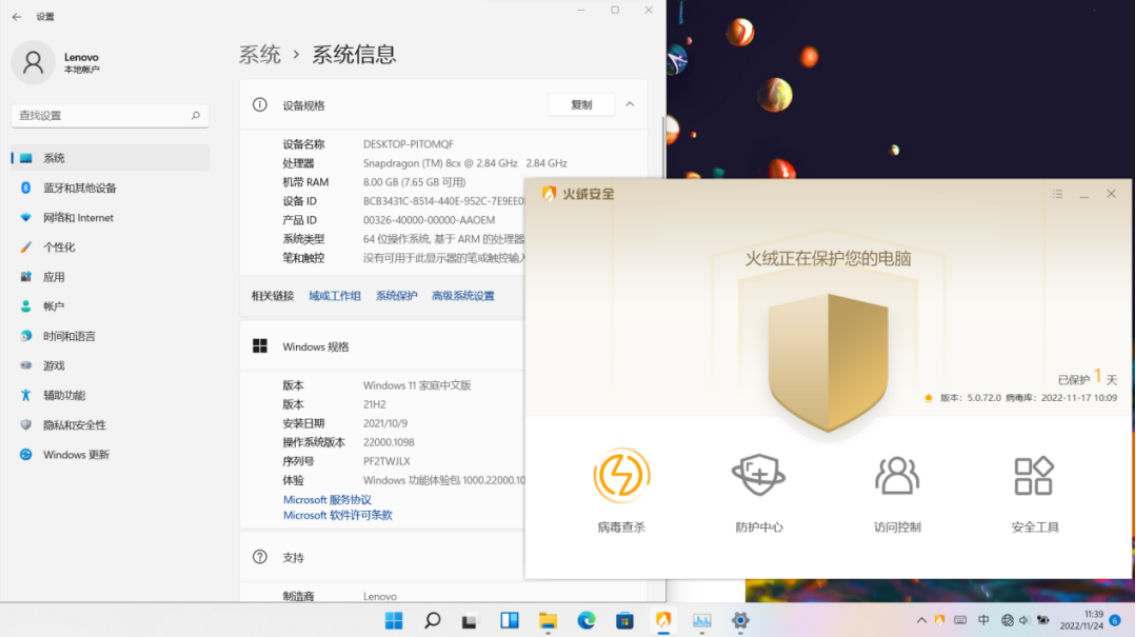Switch the input method 中 indicator
Viewport: 1136px width, 637px height.
pyautogui.click(x=983, y=620)
